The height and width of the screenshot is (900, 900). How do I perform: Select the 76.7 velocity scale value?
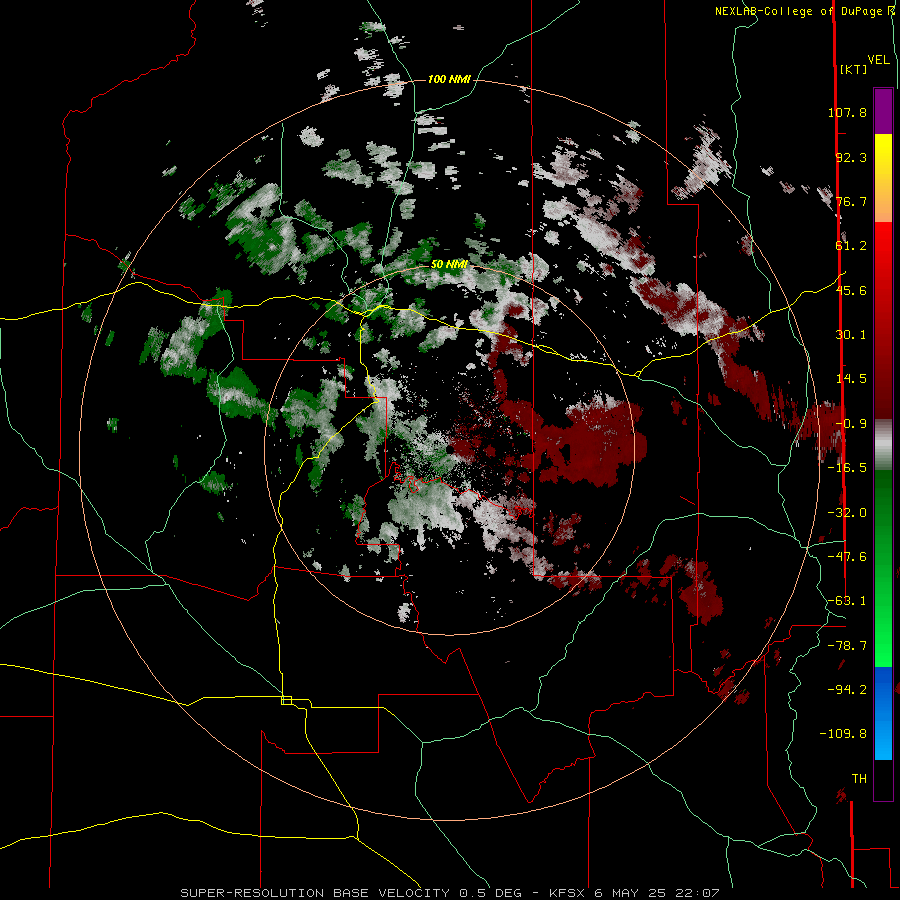pos(851,201)
